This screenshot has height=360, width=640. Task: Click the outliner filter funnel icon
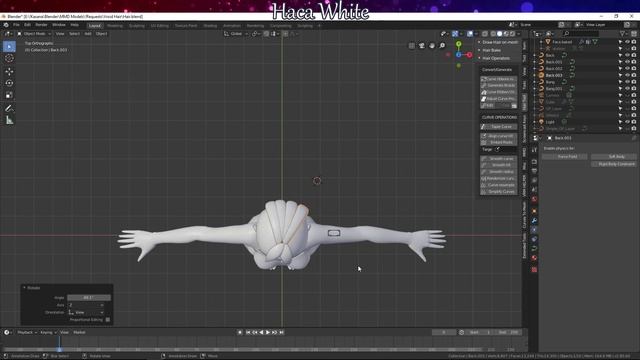[622, 33]
